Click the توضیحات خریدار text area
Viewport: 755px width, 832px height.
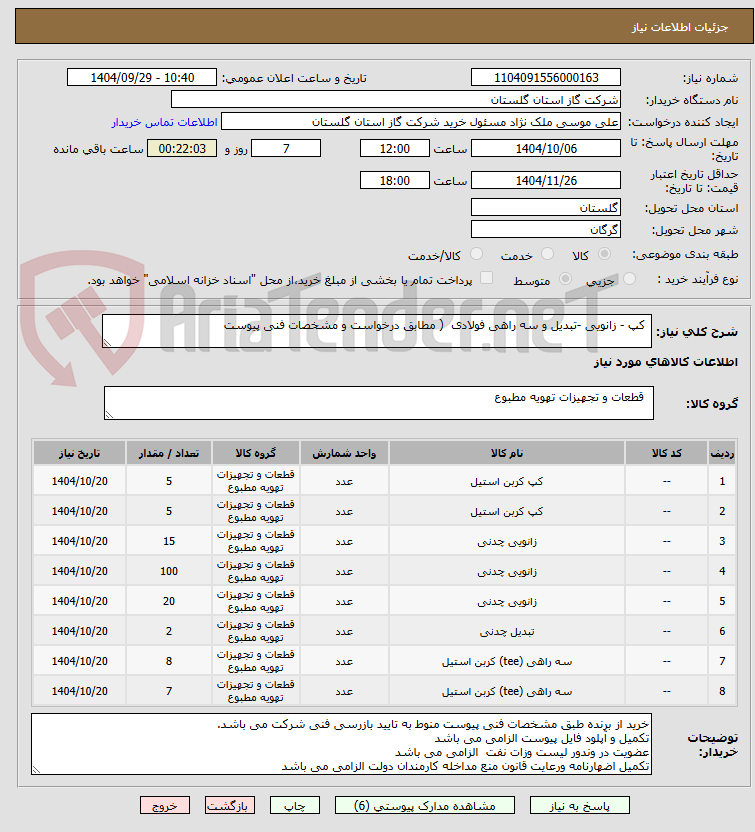click(341, 744)
